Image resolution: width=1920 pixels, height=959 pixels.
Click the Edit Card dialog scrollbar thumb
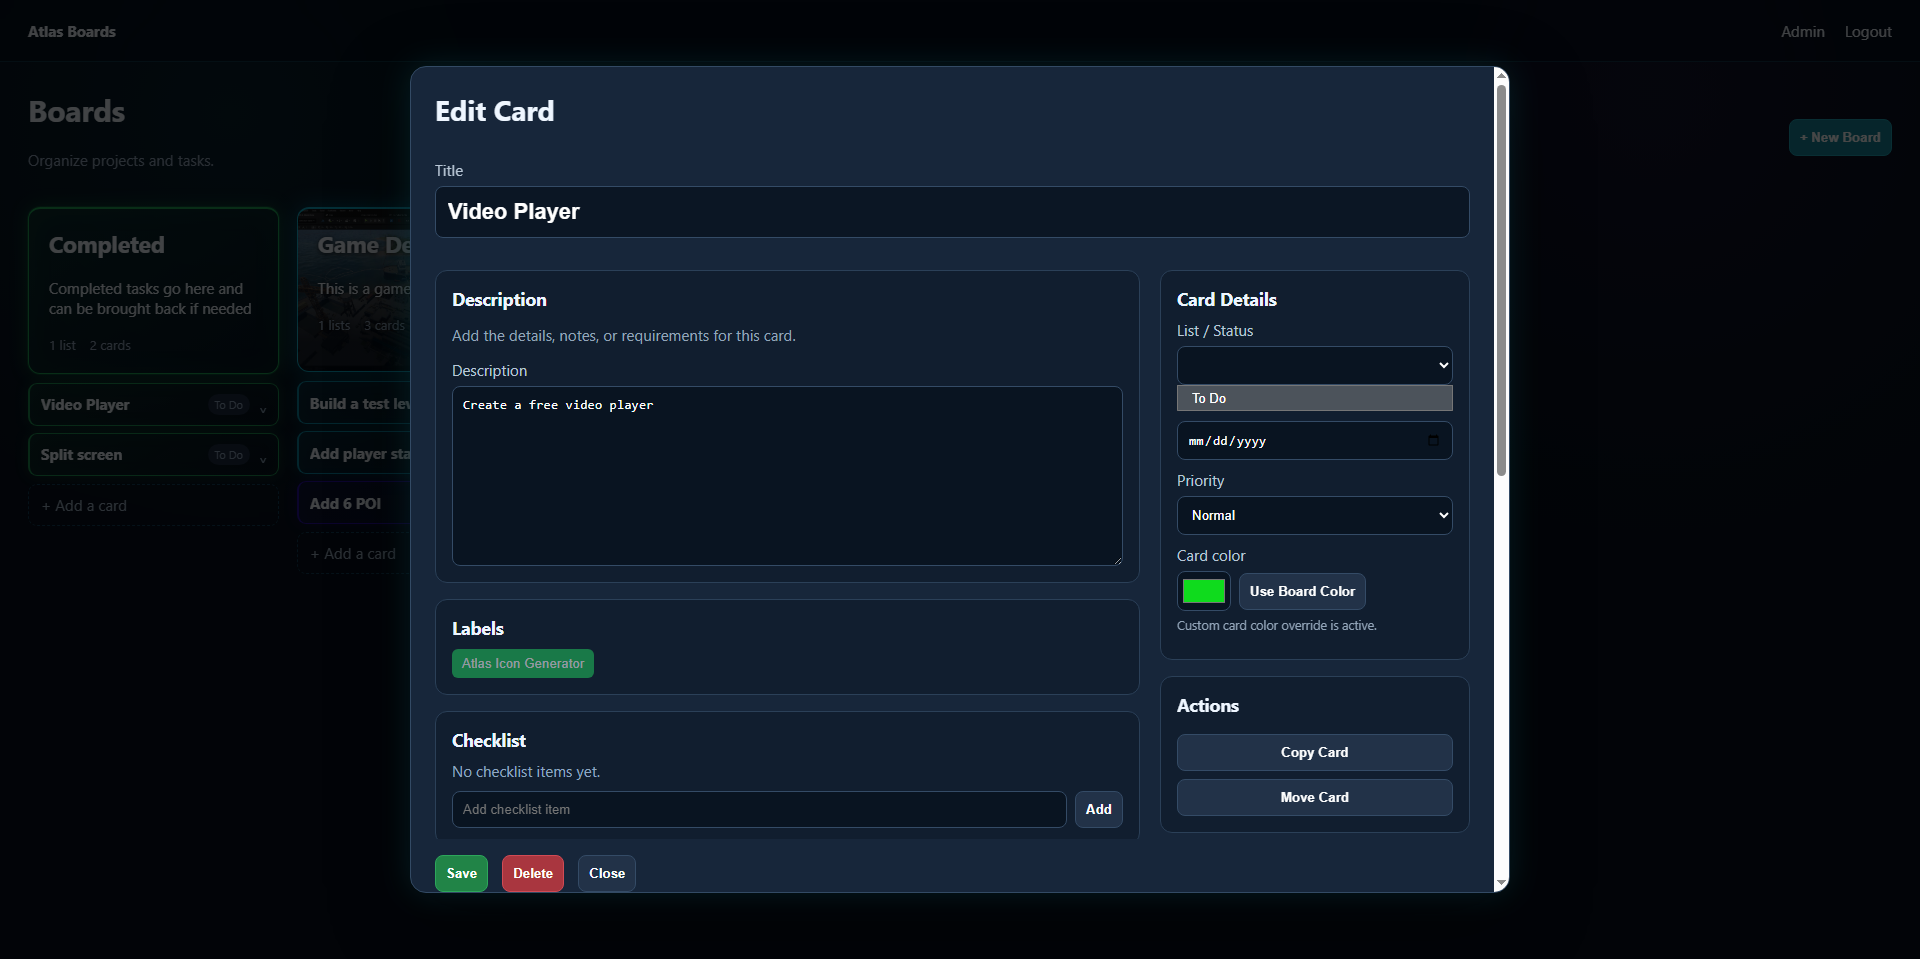1501,280
